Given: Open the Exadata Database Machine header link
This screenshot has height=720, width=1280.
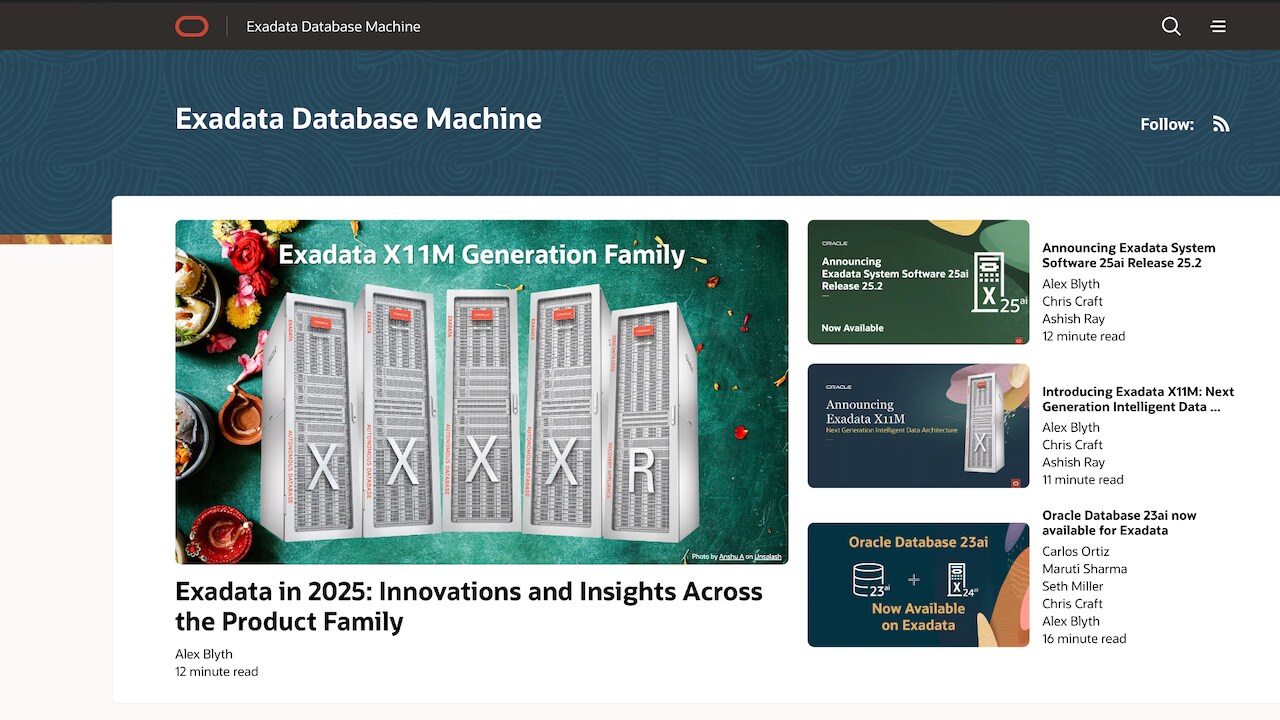Looking at the screenshot, I should pyautogui.click(x=333, y=26).
